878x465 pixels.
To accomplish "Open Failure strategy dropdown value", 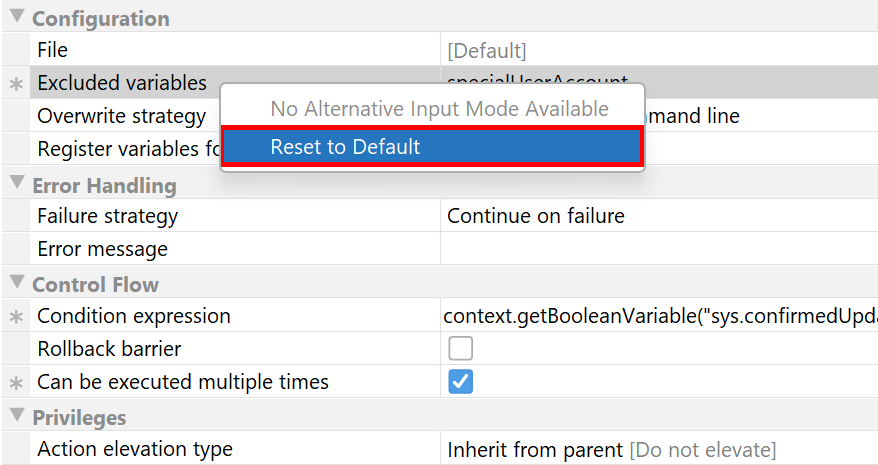I will 659,216.
